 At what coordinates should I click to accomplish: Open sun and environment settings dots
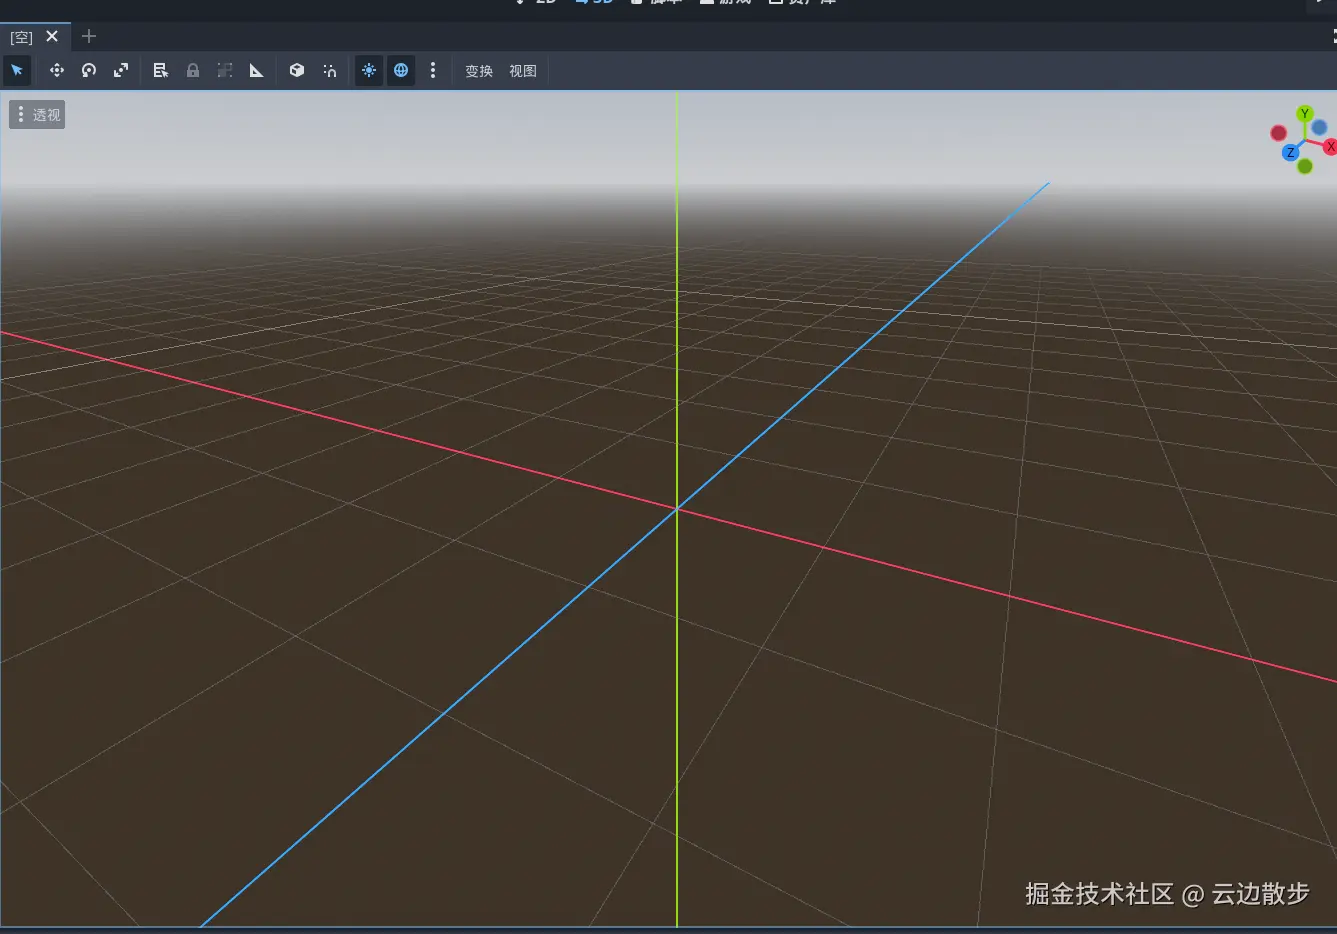click(x=433, y=71)
